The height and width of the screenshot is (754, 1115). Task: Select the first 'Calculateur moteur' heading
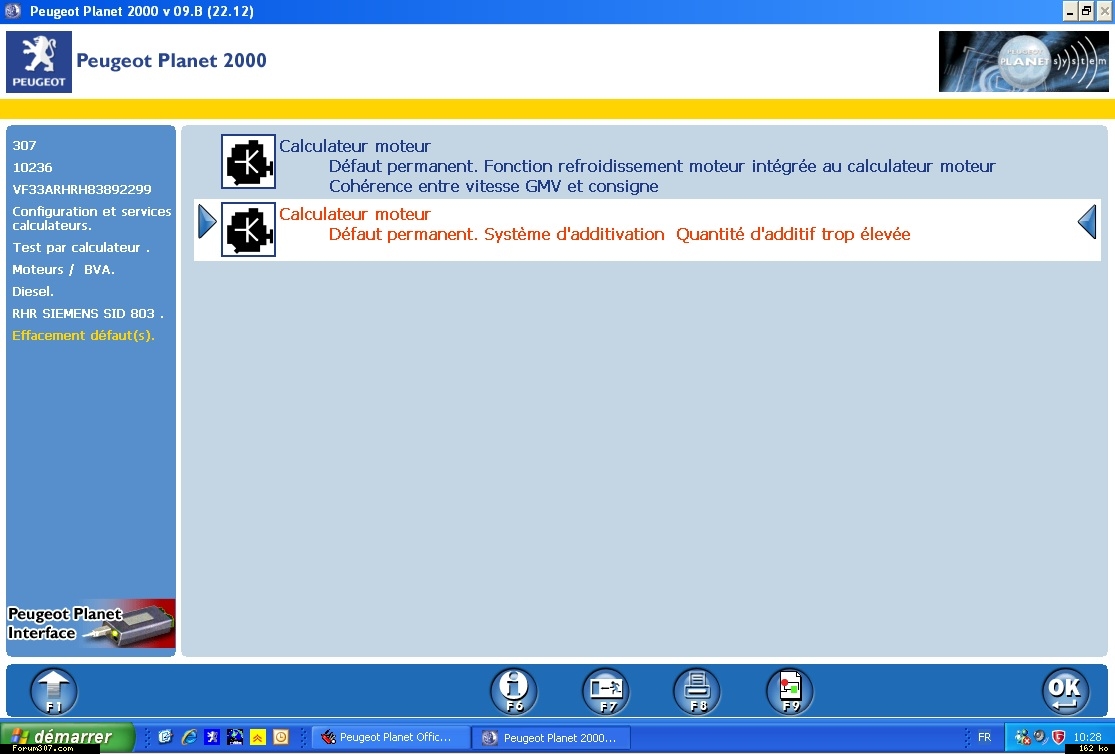click(x=355, y=146)
